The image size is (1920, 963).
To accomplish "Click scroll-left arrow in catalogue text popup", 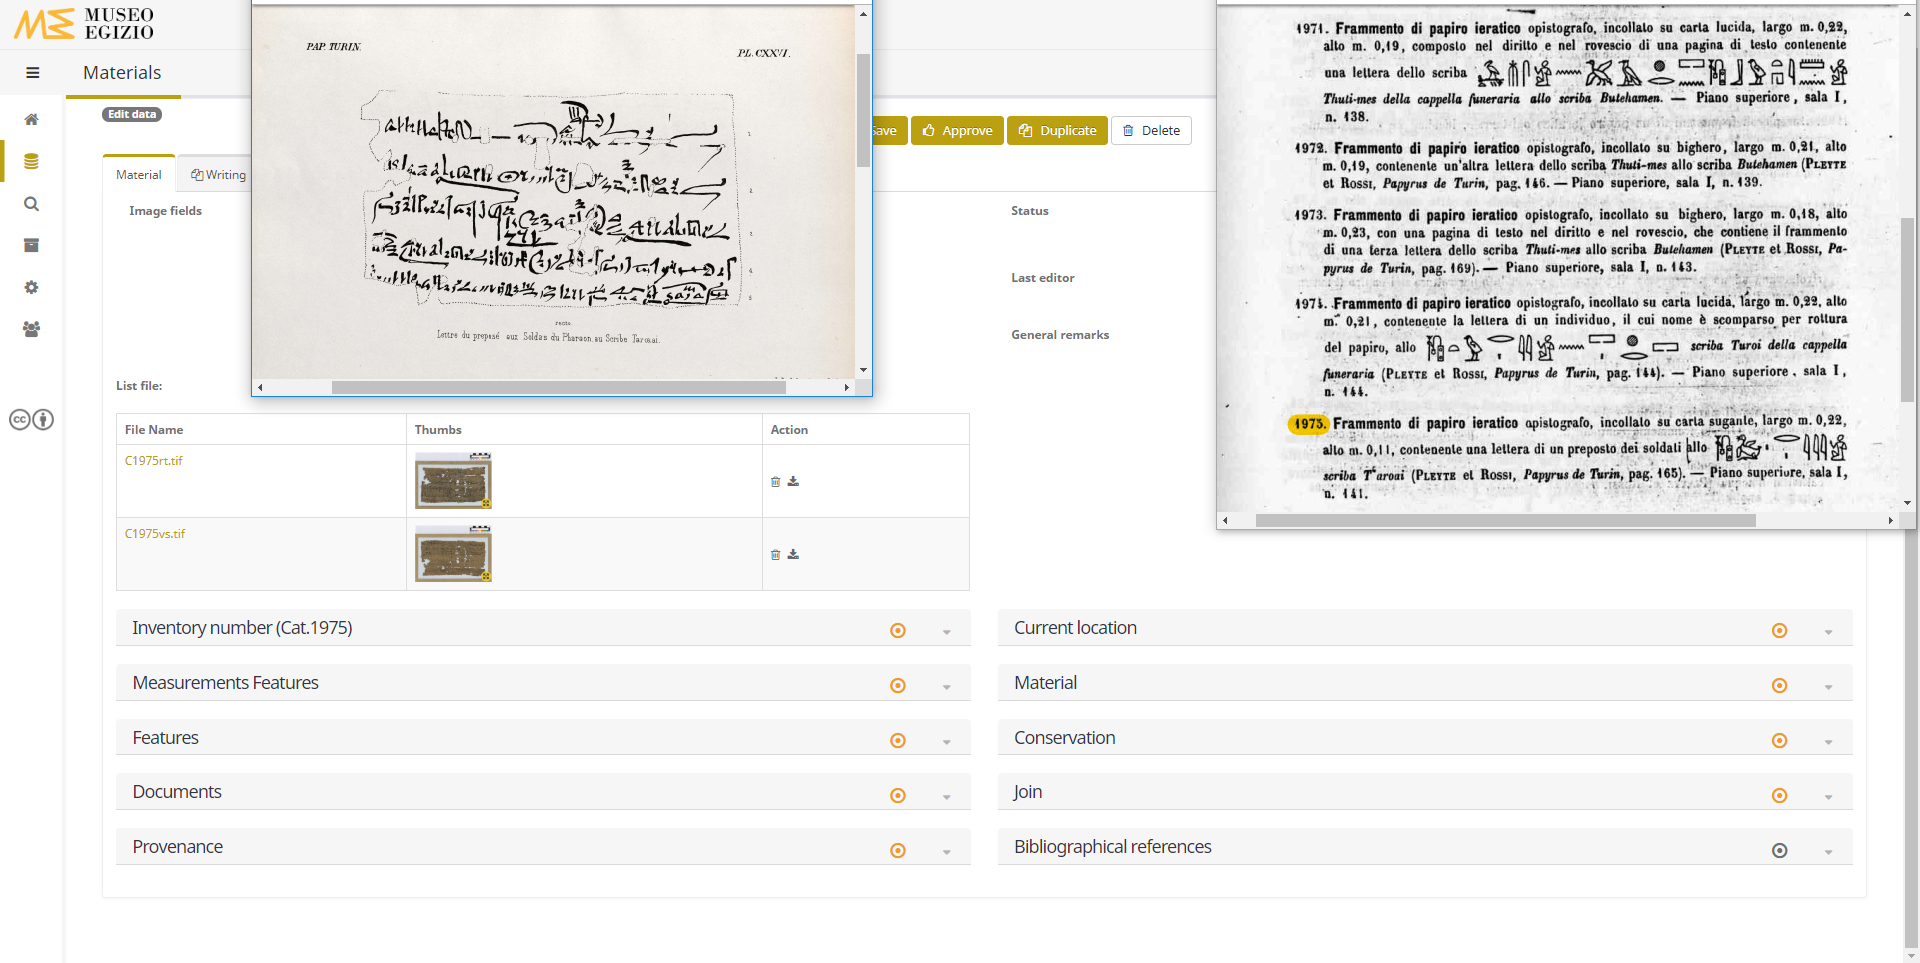I will tap(1226, 520).
